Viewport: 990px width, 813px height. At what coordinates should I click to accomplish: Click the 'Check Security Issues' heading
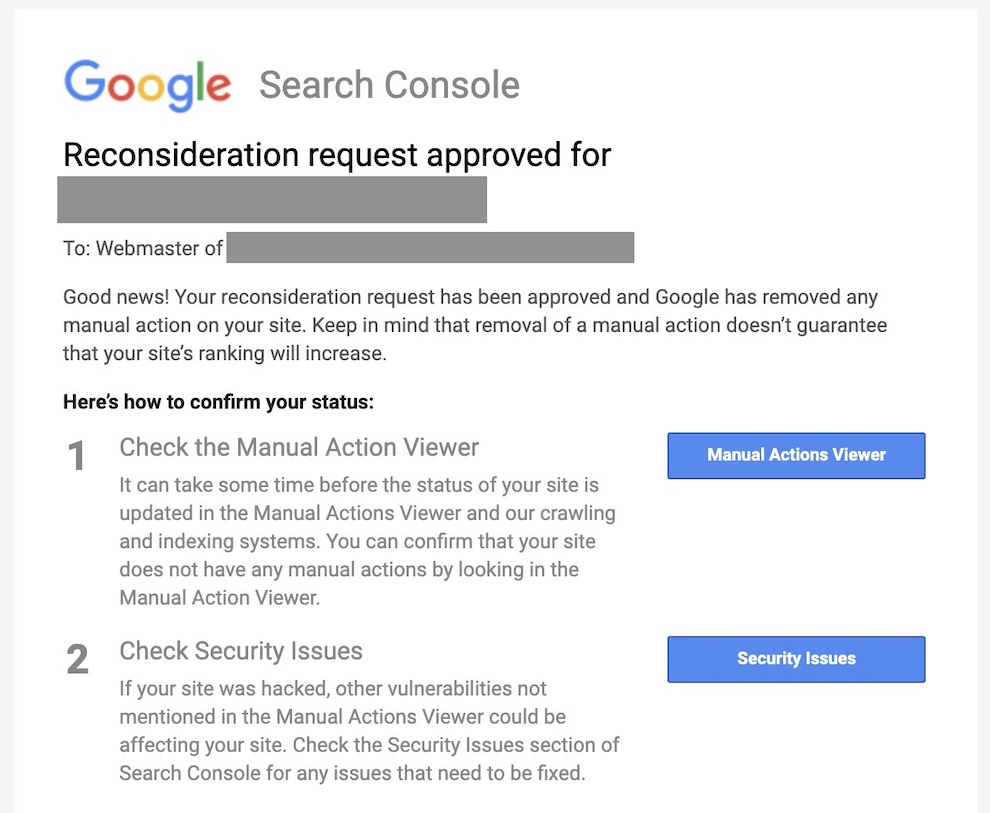point(241,651)
